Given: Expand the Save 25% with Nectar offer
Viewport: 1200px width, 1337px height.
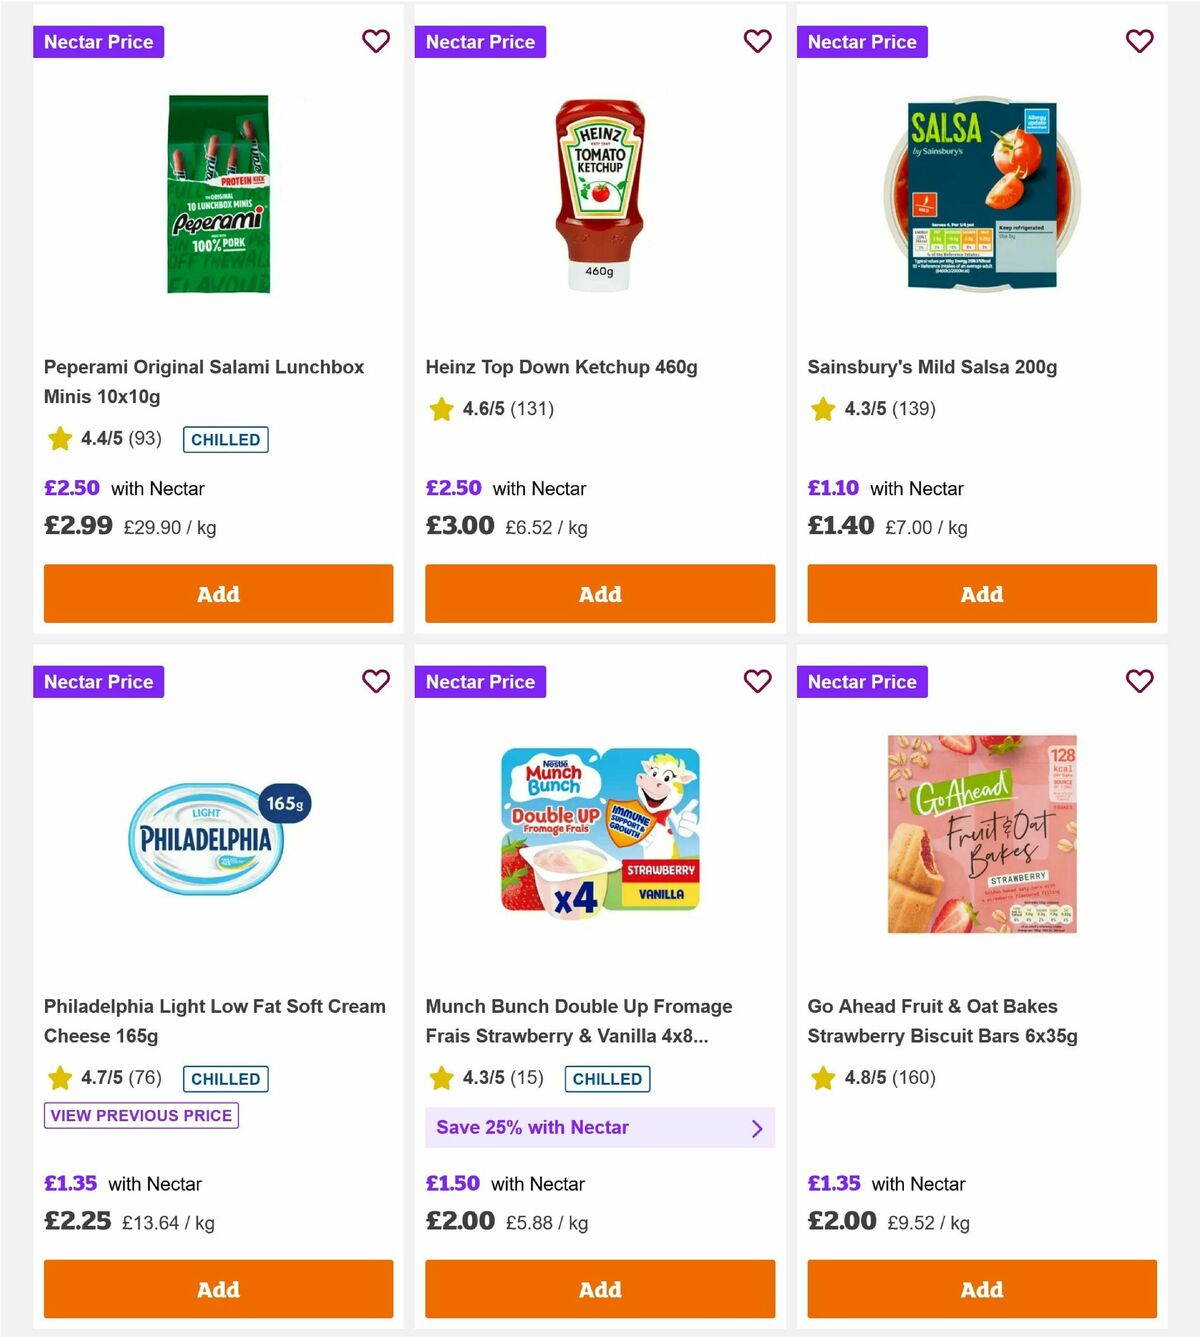Looking at the screenshot, I should tap(600, 1127).
